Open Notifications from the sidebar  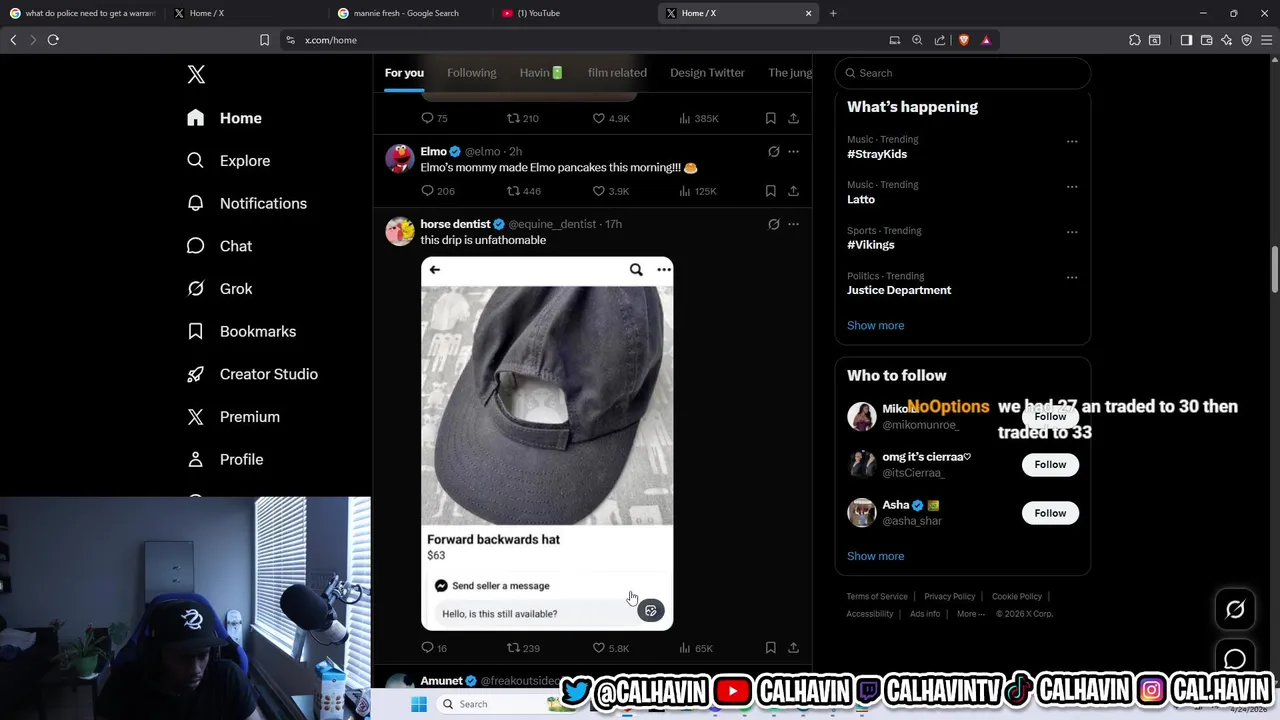[x=247, y=203]
